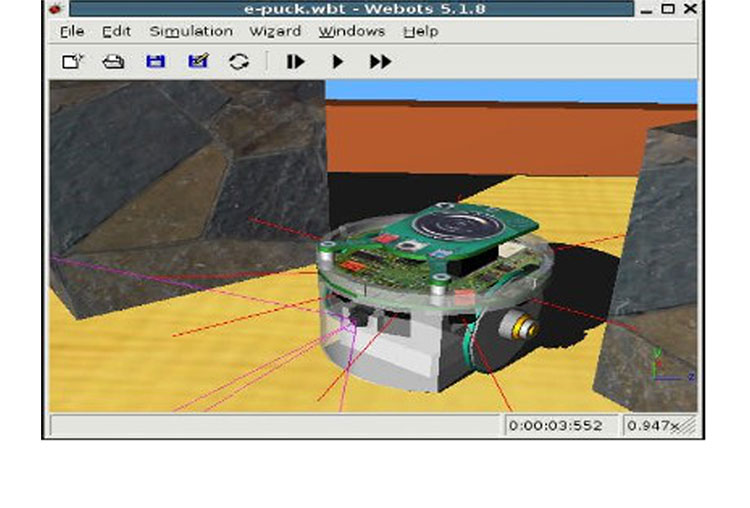Screen dimensions: 750x508
Task: Open the Simulation menu
Action: click(191, 31)
